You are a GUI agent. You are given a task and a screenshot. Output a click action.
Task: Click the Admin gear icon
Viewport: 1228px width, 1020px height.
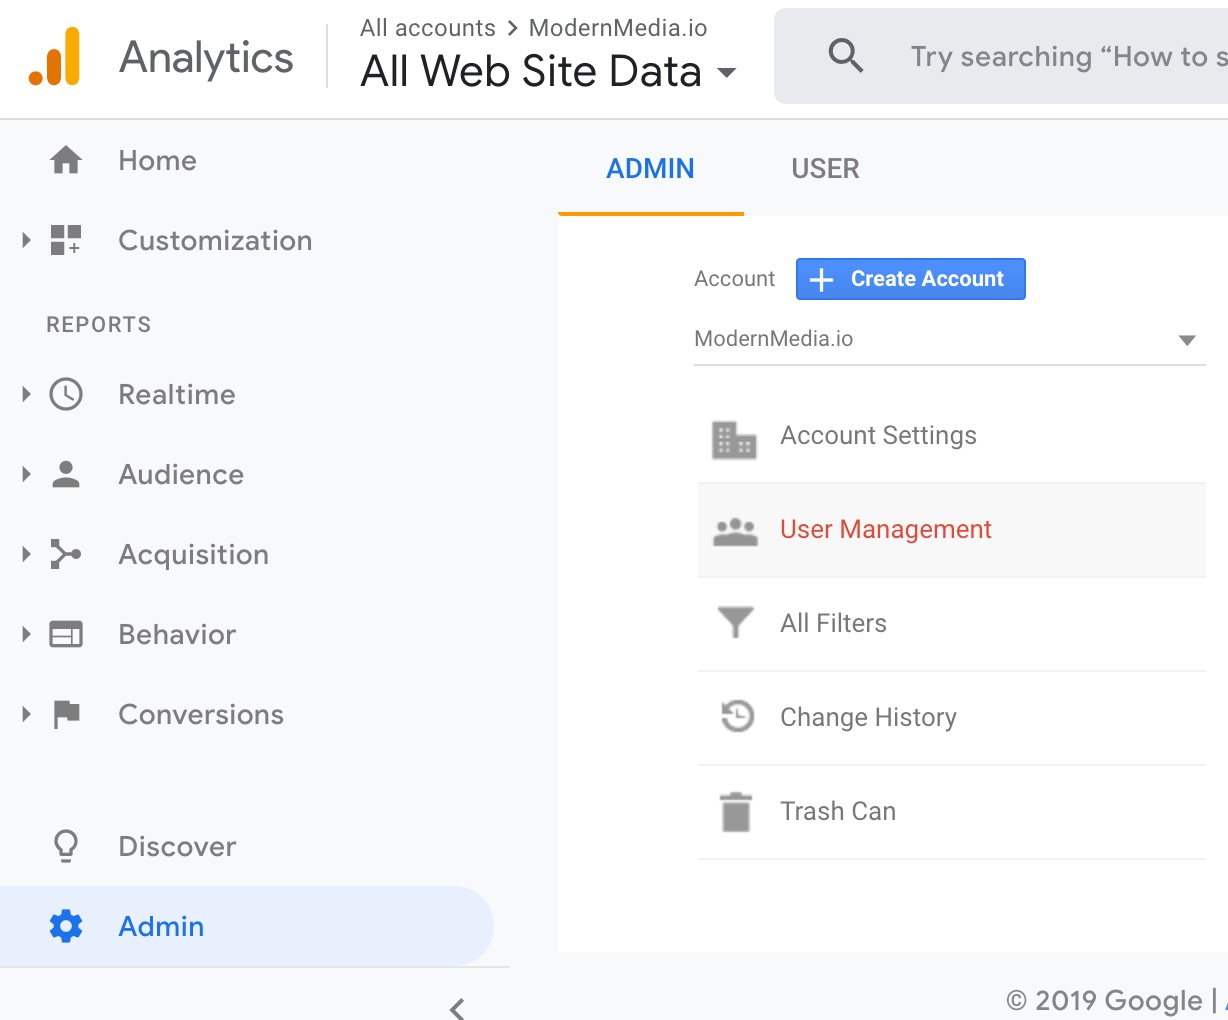tap(66, 926)
